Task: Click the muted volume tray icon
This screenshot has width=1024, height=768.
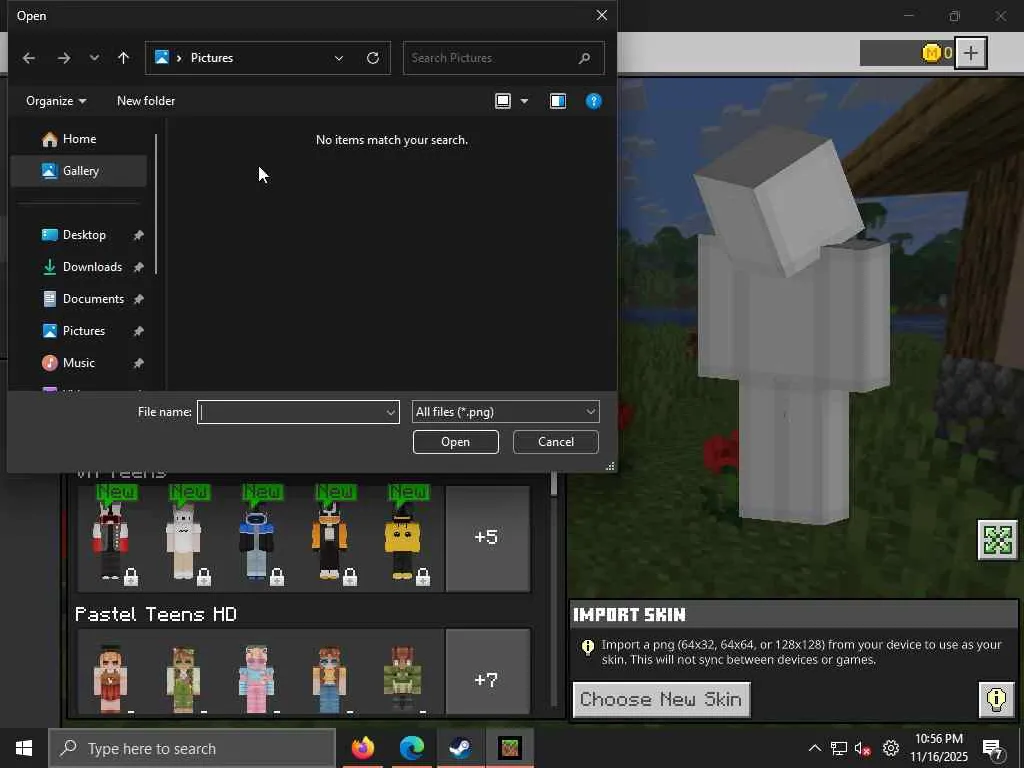Action: pos(863,748)
